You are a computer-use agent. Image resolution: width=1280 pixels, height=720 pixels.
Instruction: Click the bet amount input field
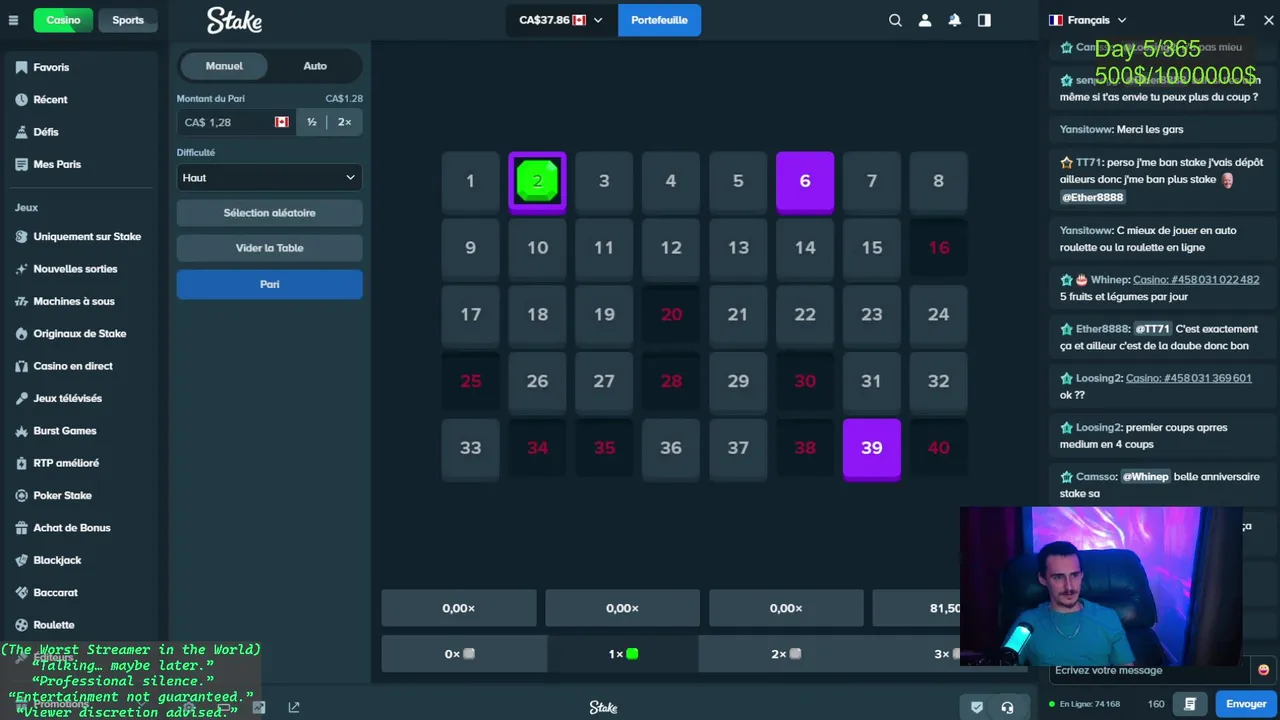[236, 122]
